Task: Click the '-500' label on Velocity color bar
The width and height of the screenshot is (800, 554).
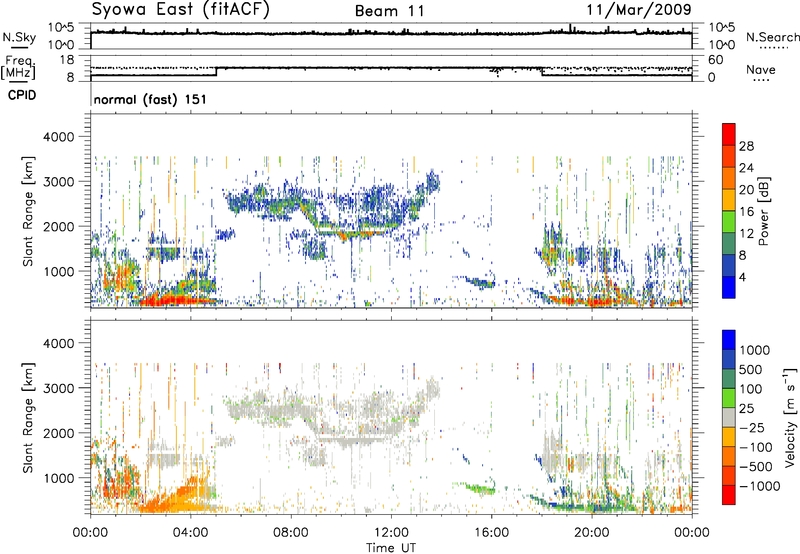Action: point(756,466)
